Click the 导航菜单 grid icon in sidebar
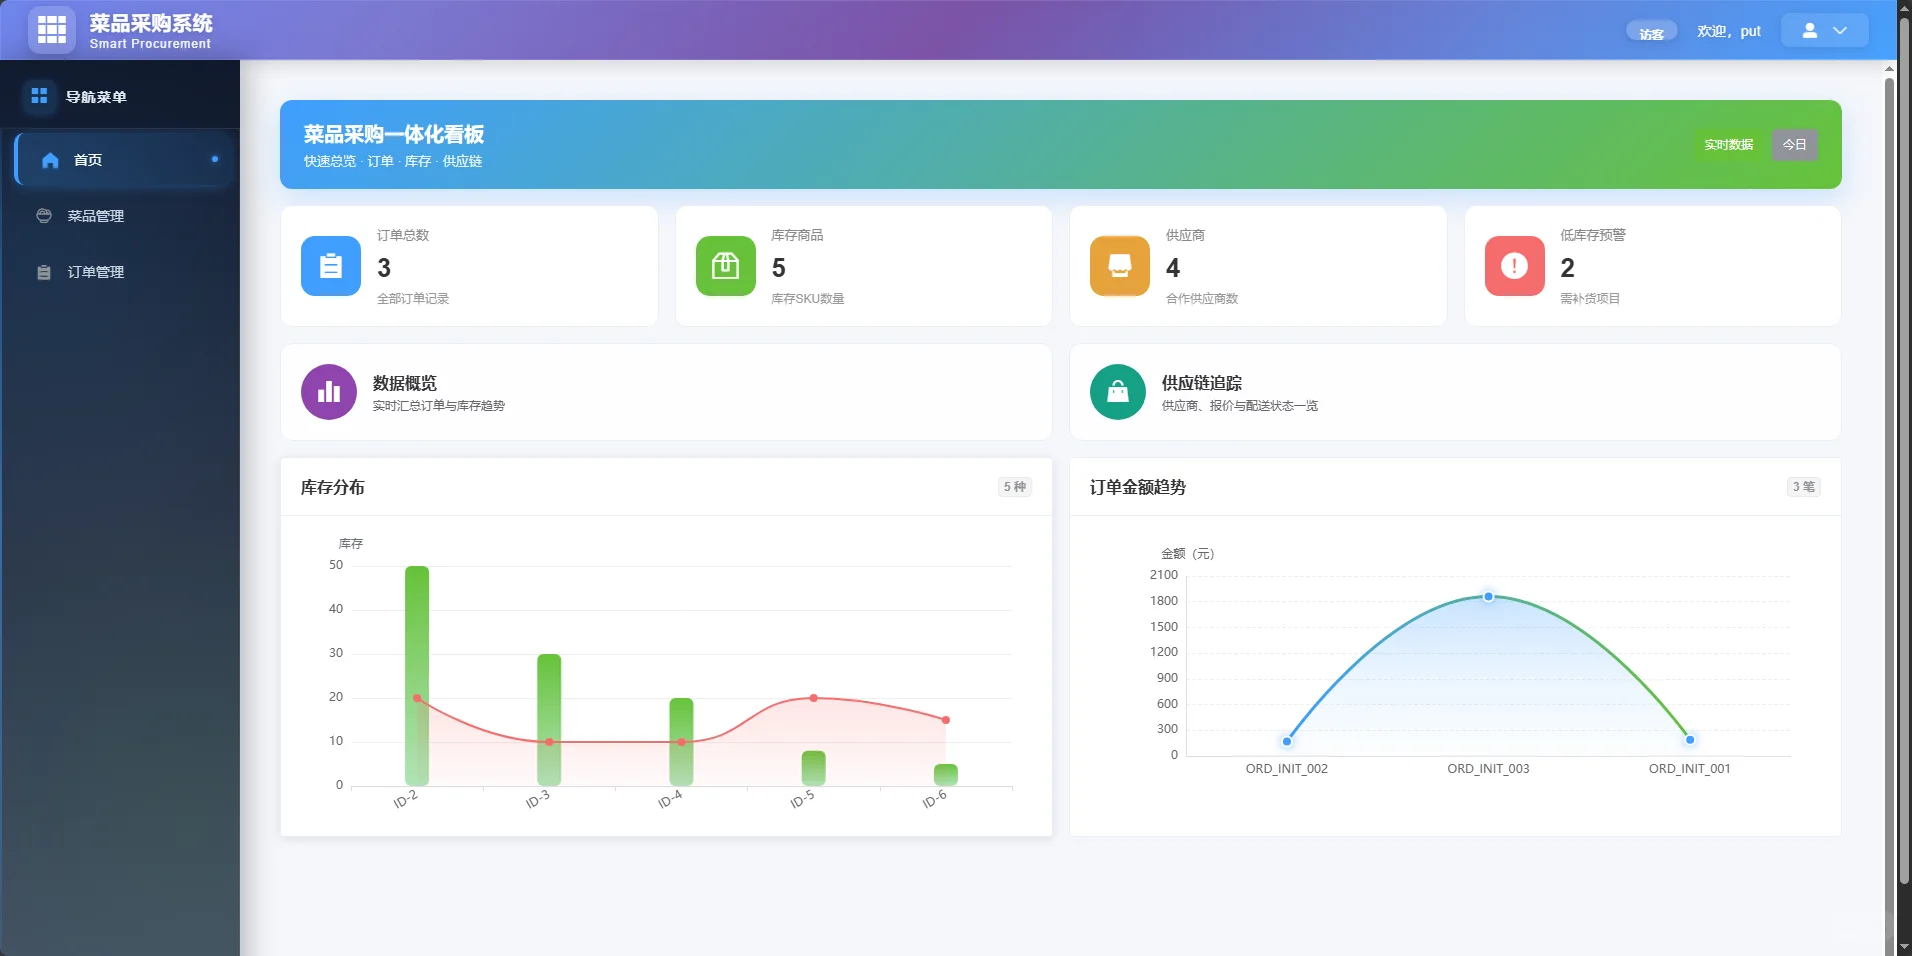 click(39, 96)
